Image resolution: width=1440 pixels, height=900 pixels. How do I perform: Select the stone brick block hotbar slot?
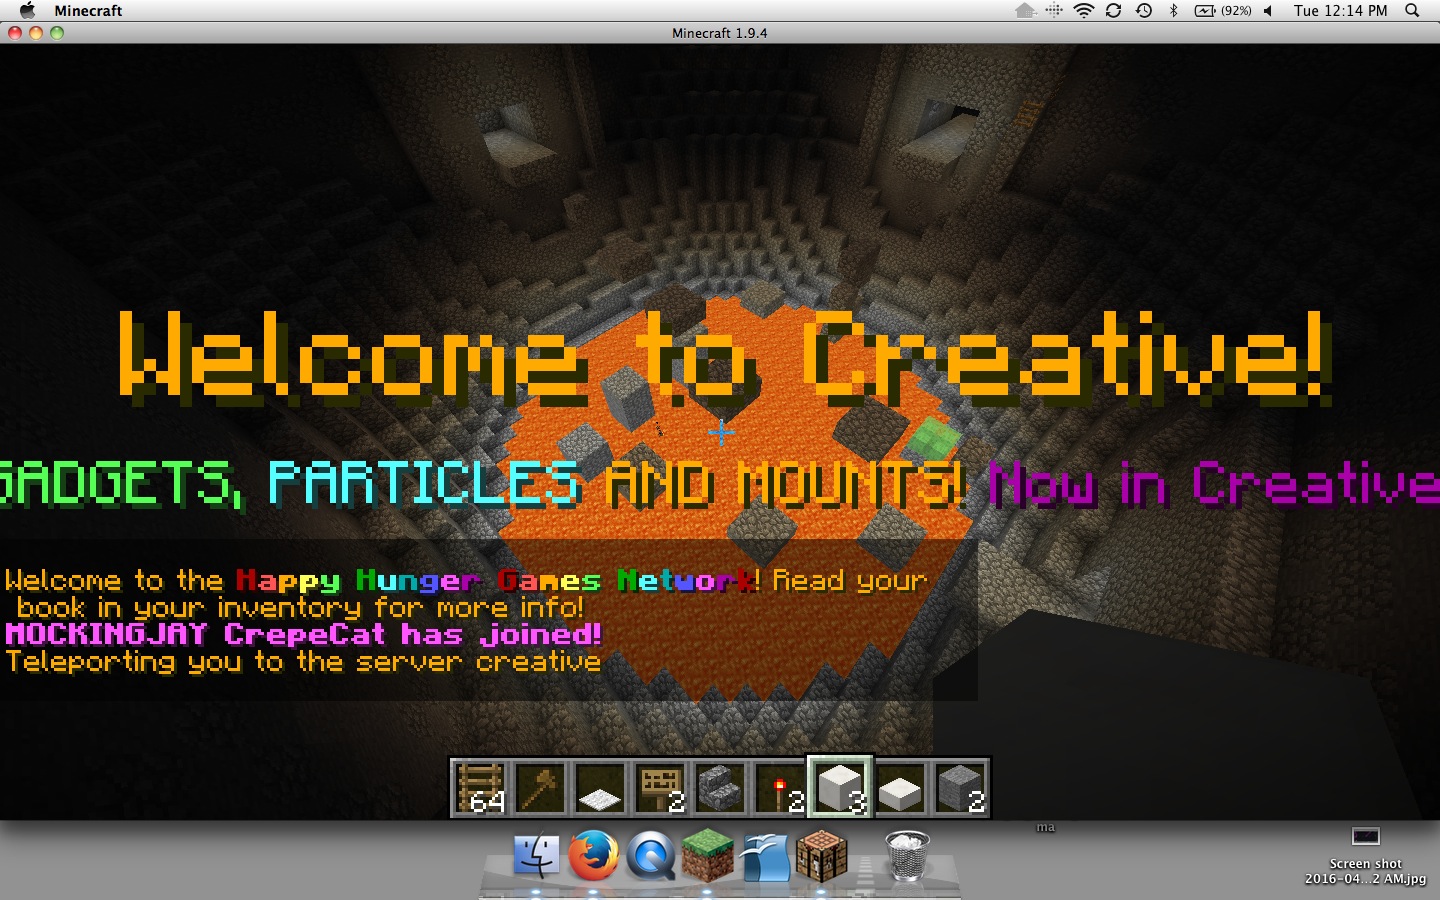coord(960,788)
